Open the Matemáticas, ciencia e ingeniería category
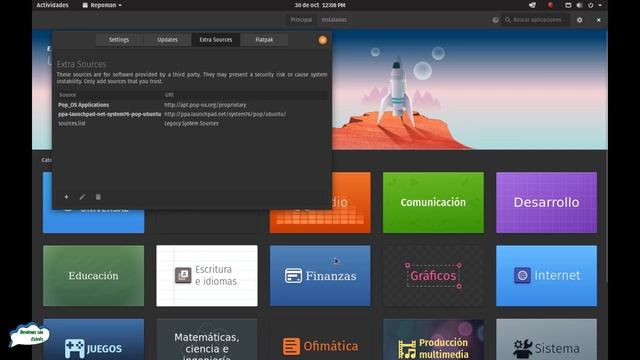Viewport: 640px width, 360px height. tap(207, 340)
